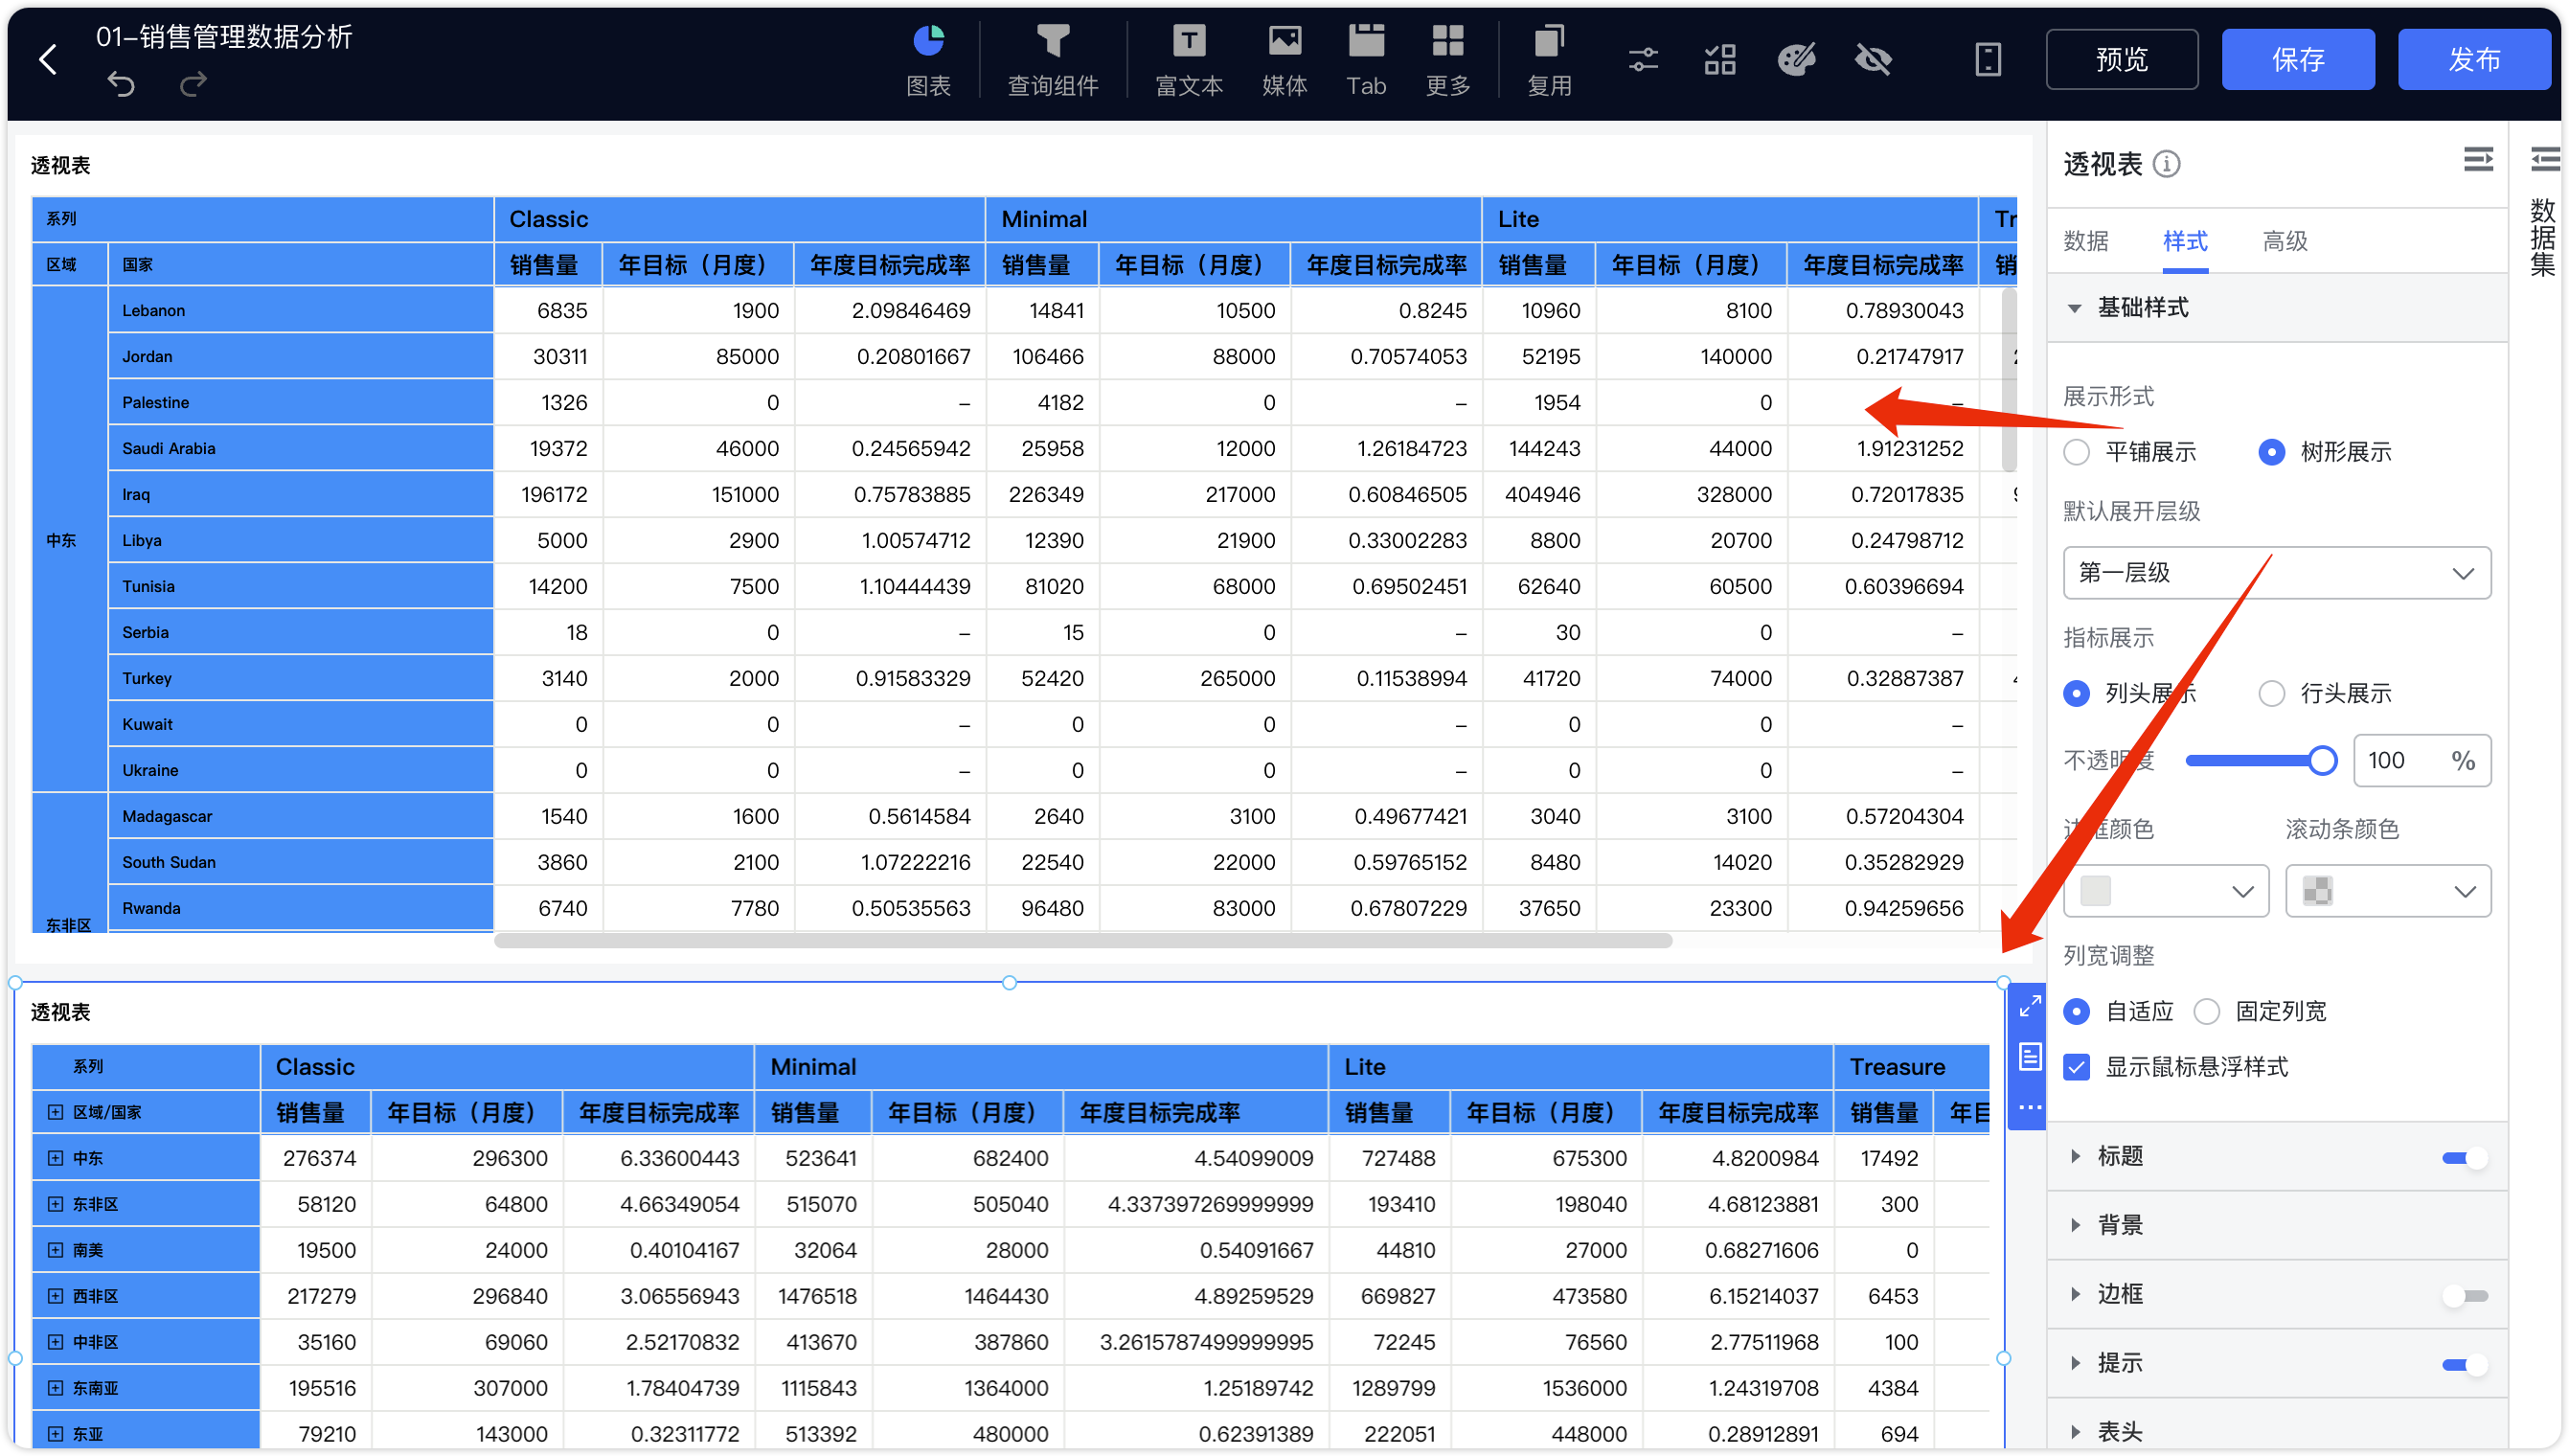Image resolution: width=2569 pixels, height=1456 pixels.
Task: Click the crossed-eye hide icon in toolbar
Action: click(x=1873, y=60)
